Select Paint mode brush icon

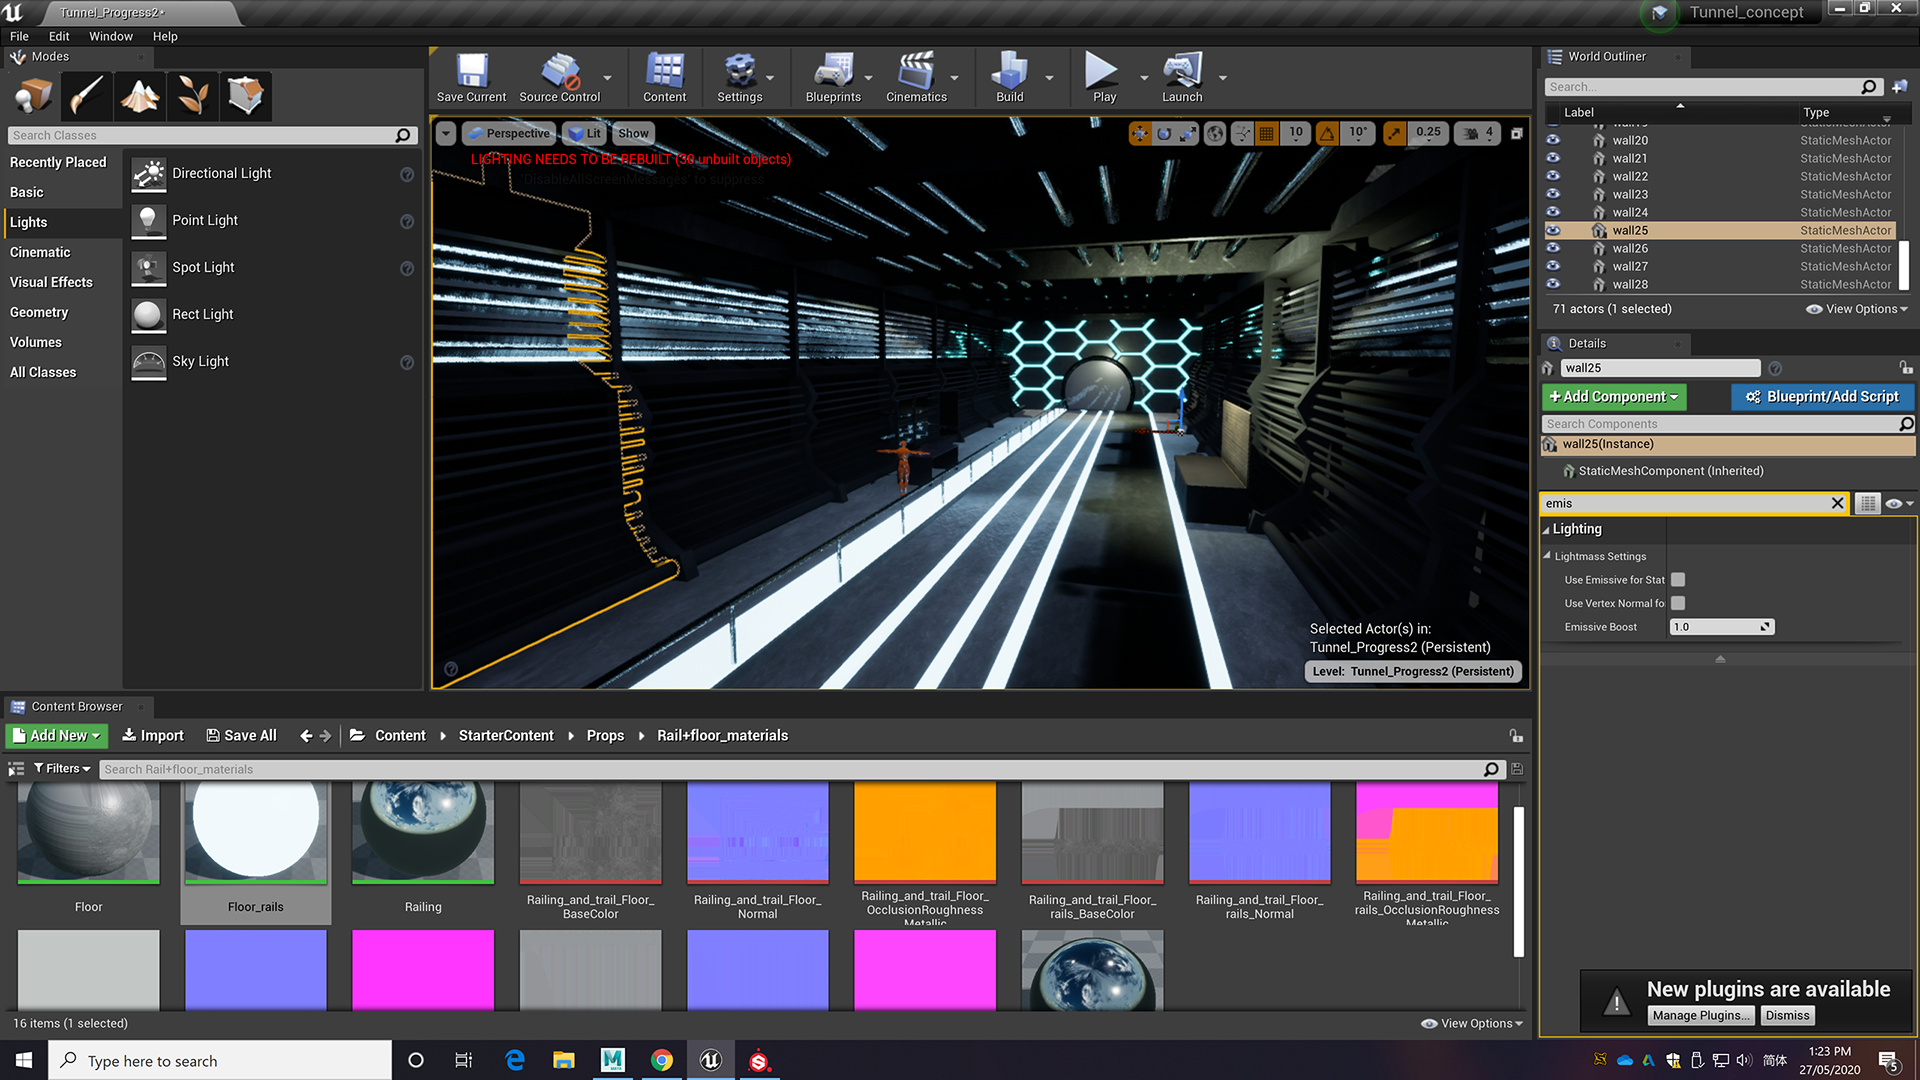coord(86,96)
